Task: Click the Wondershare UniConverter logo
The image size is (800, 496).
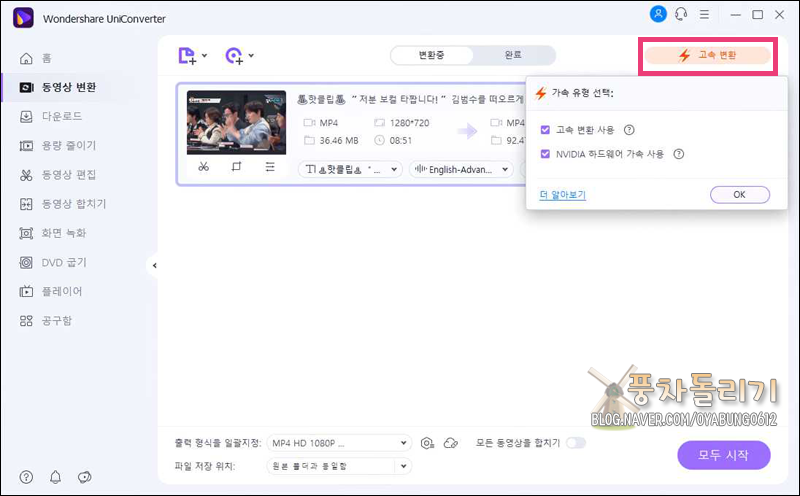Action: pyautogui.click(x=23, y=18)
